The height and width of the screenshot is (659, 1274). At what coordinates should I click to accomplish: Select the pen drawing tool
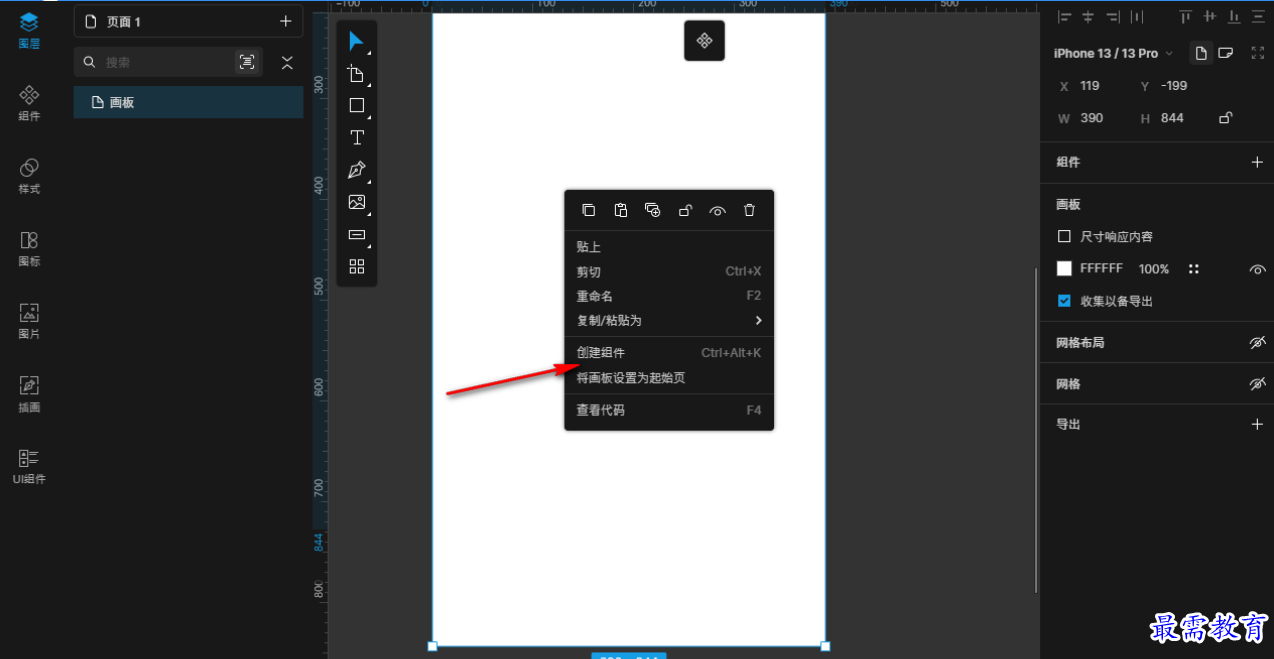pos(357,170)
